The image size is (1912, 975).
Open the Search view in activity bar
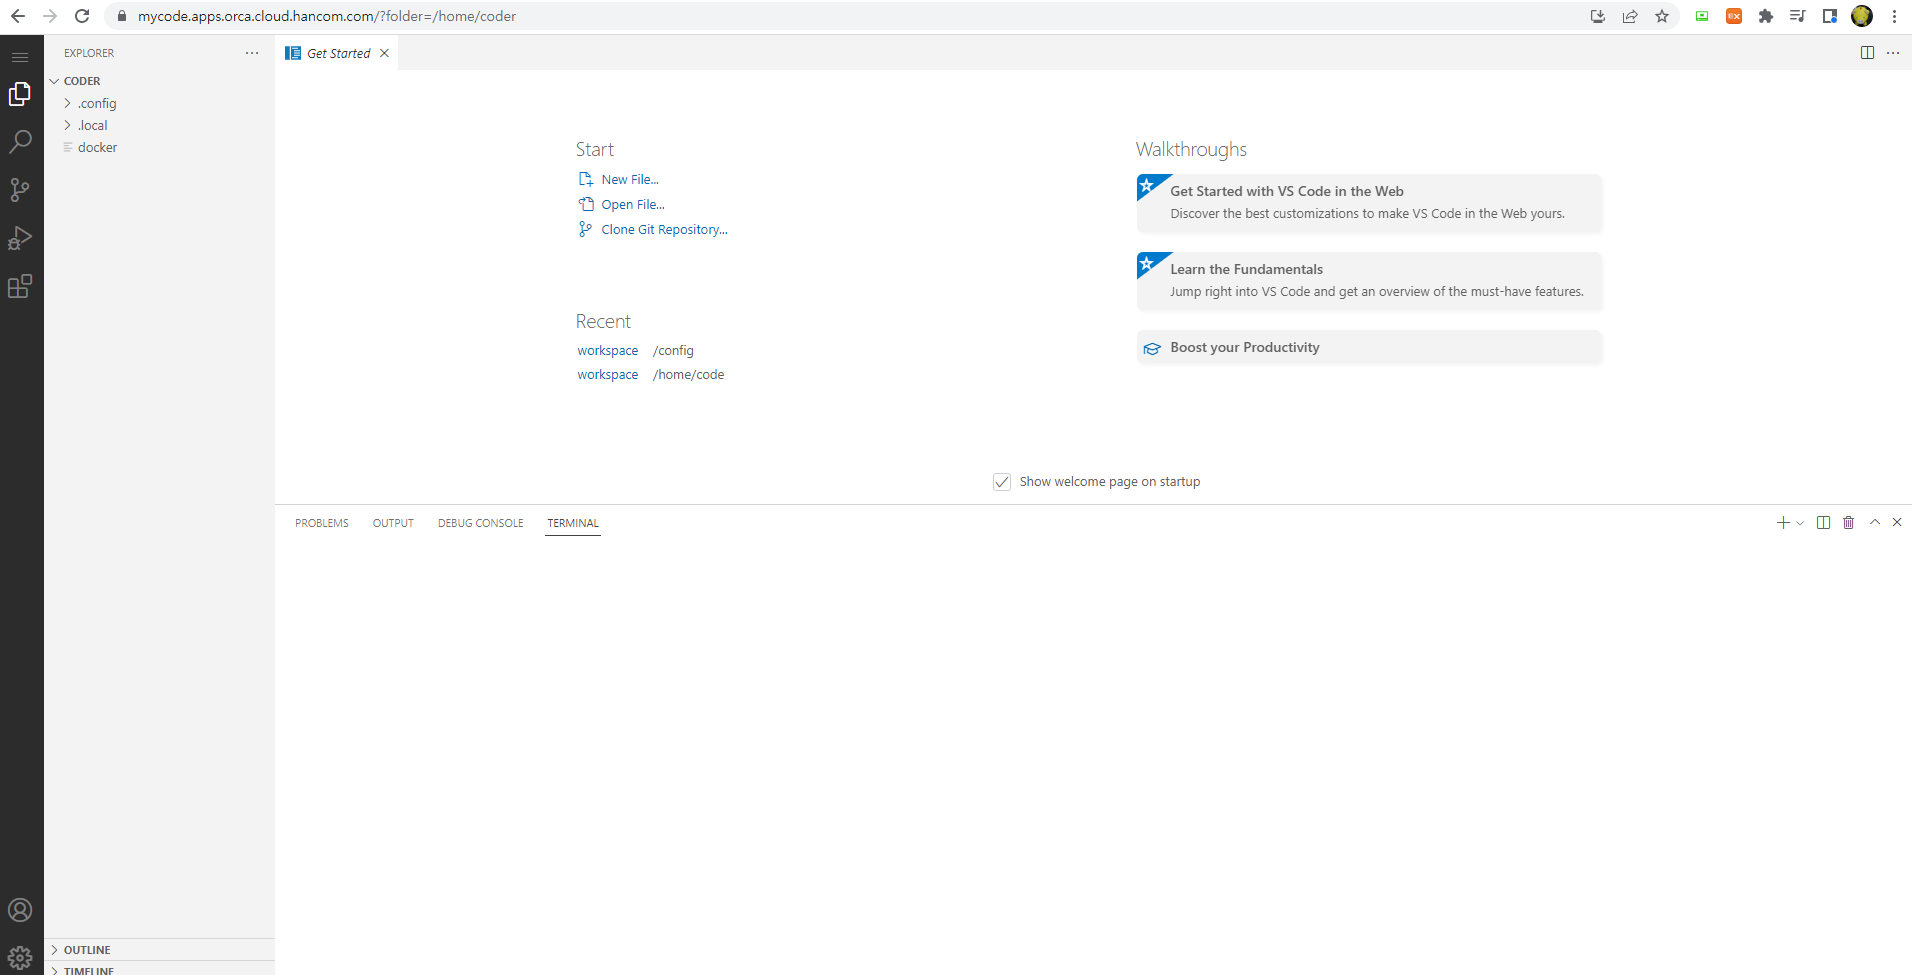(x=20, y=142)
